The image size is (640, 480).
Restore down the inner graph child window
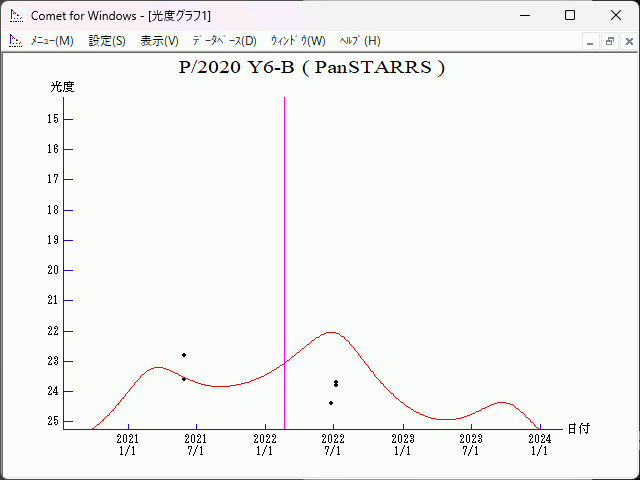pyautogui.click(x=609, y=41)
